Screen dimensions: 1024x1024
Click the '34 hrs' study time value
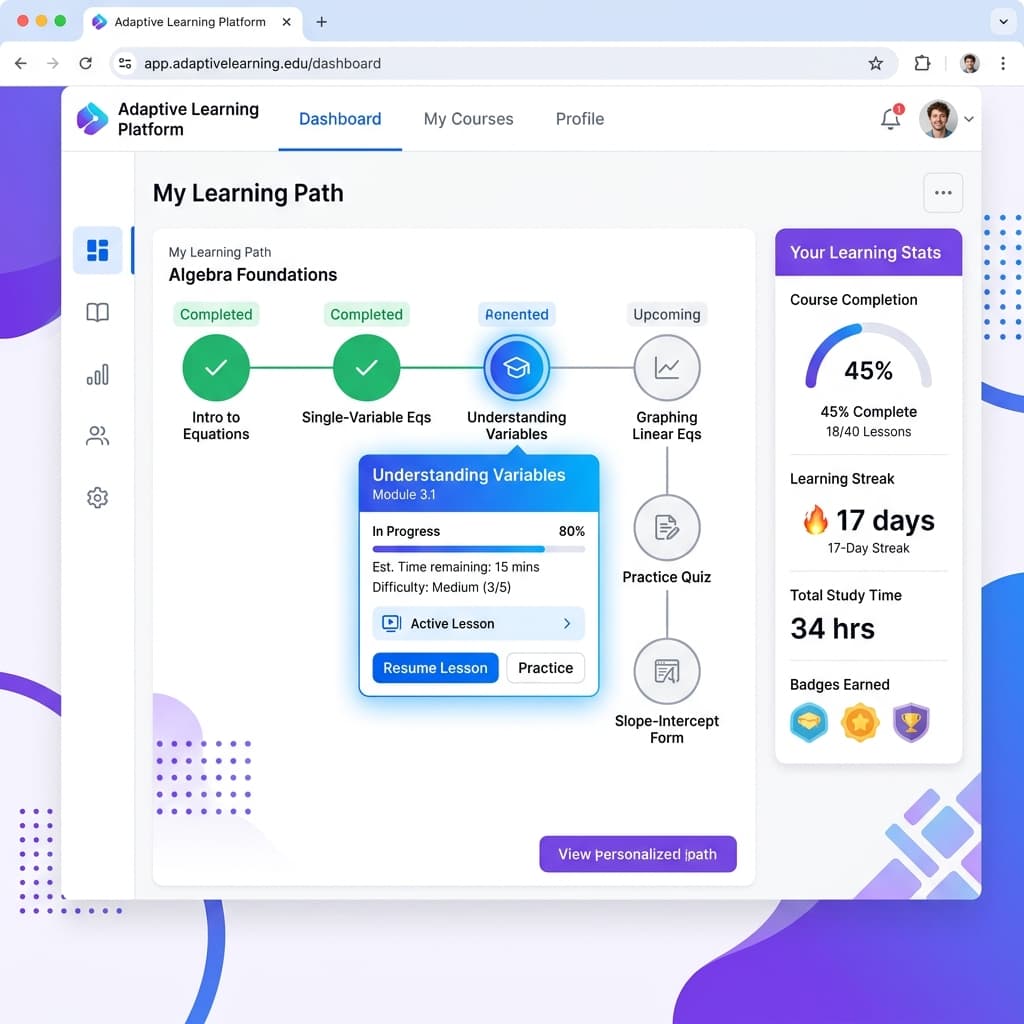click(x=832, y=628)
